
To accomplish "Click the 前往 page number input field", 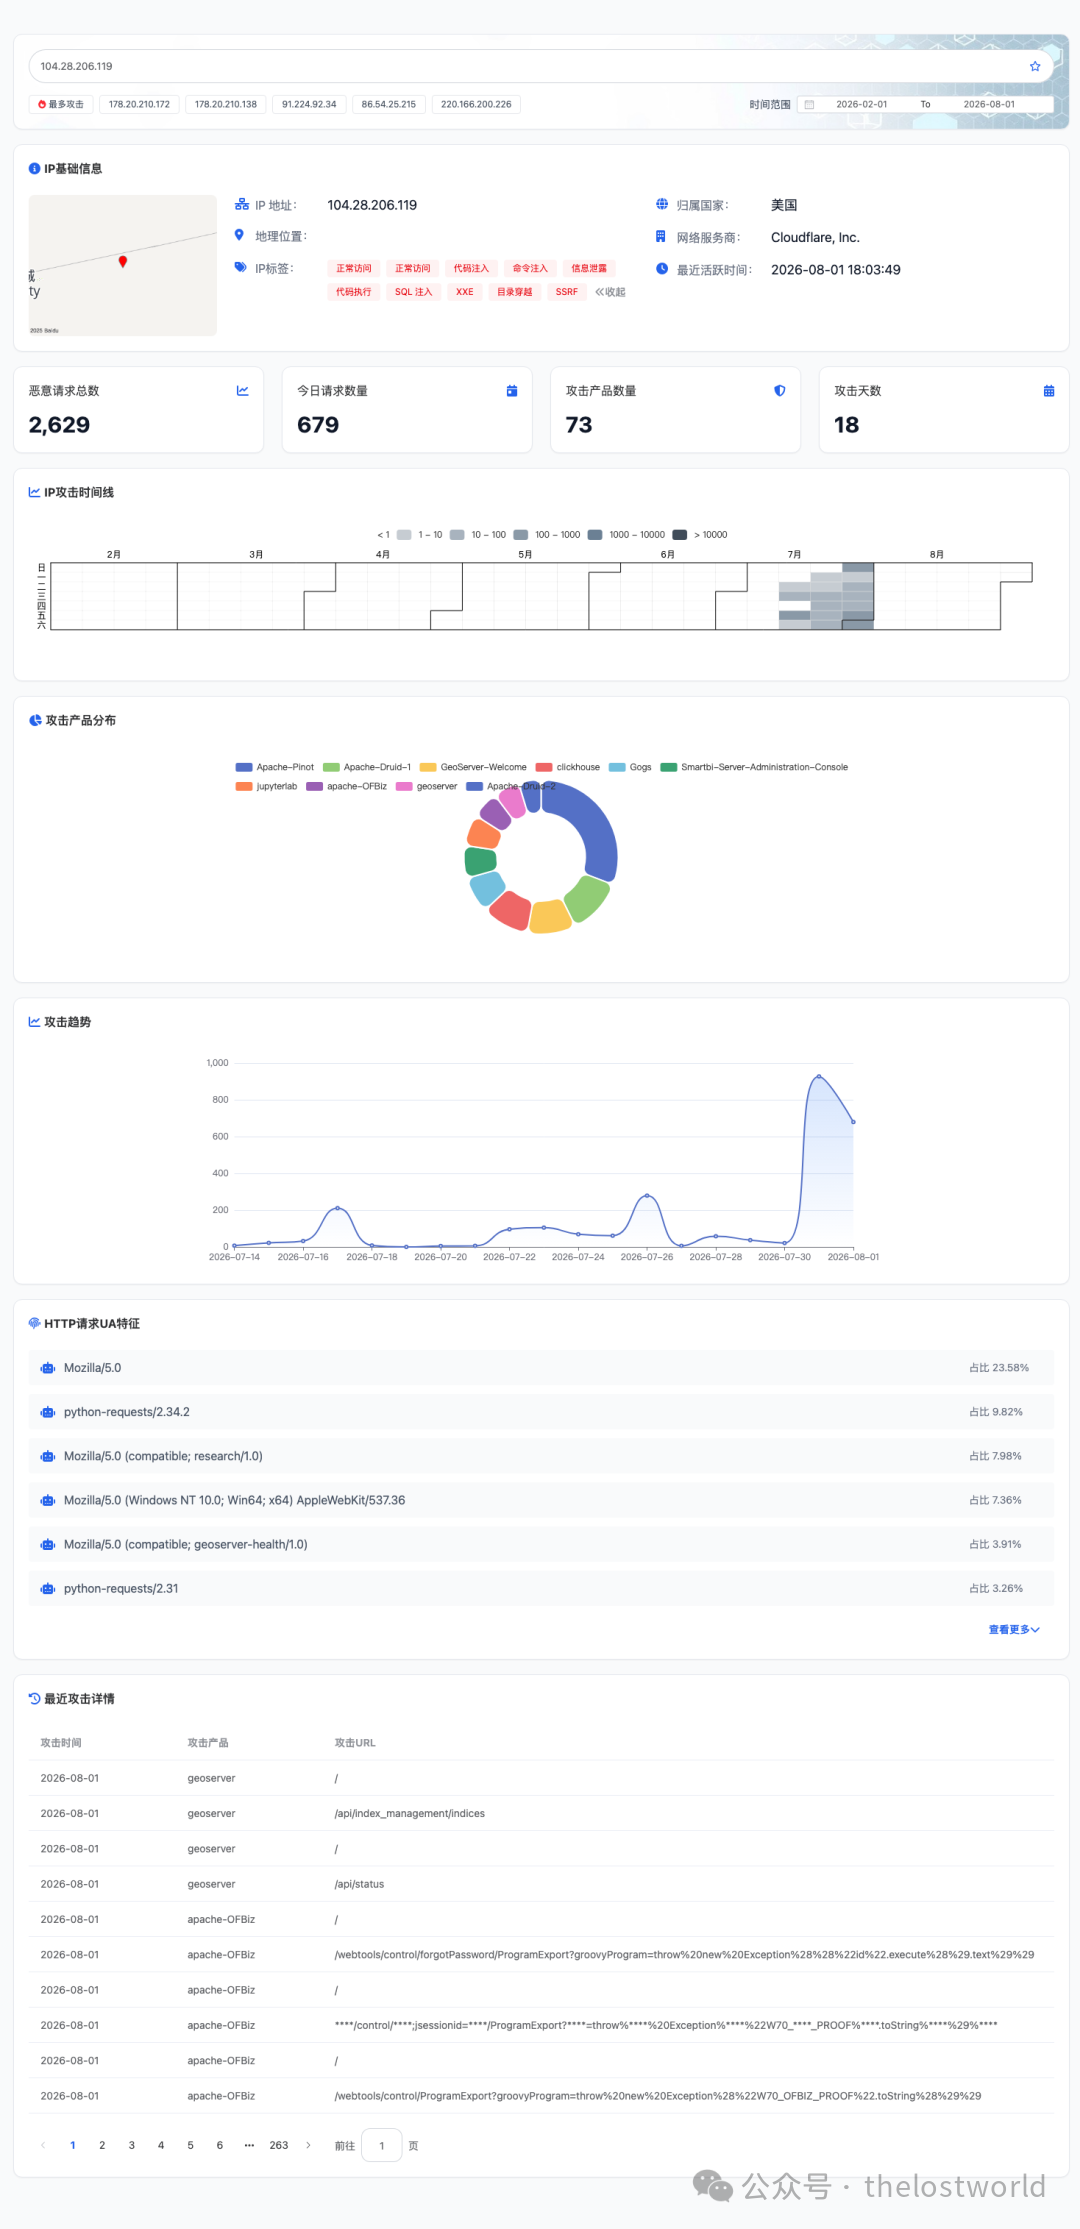I will point(382,2145).
